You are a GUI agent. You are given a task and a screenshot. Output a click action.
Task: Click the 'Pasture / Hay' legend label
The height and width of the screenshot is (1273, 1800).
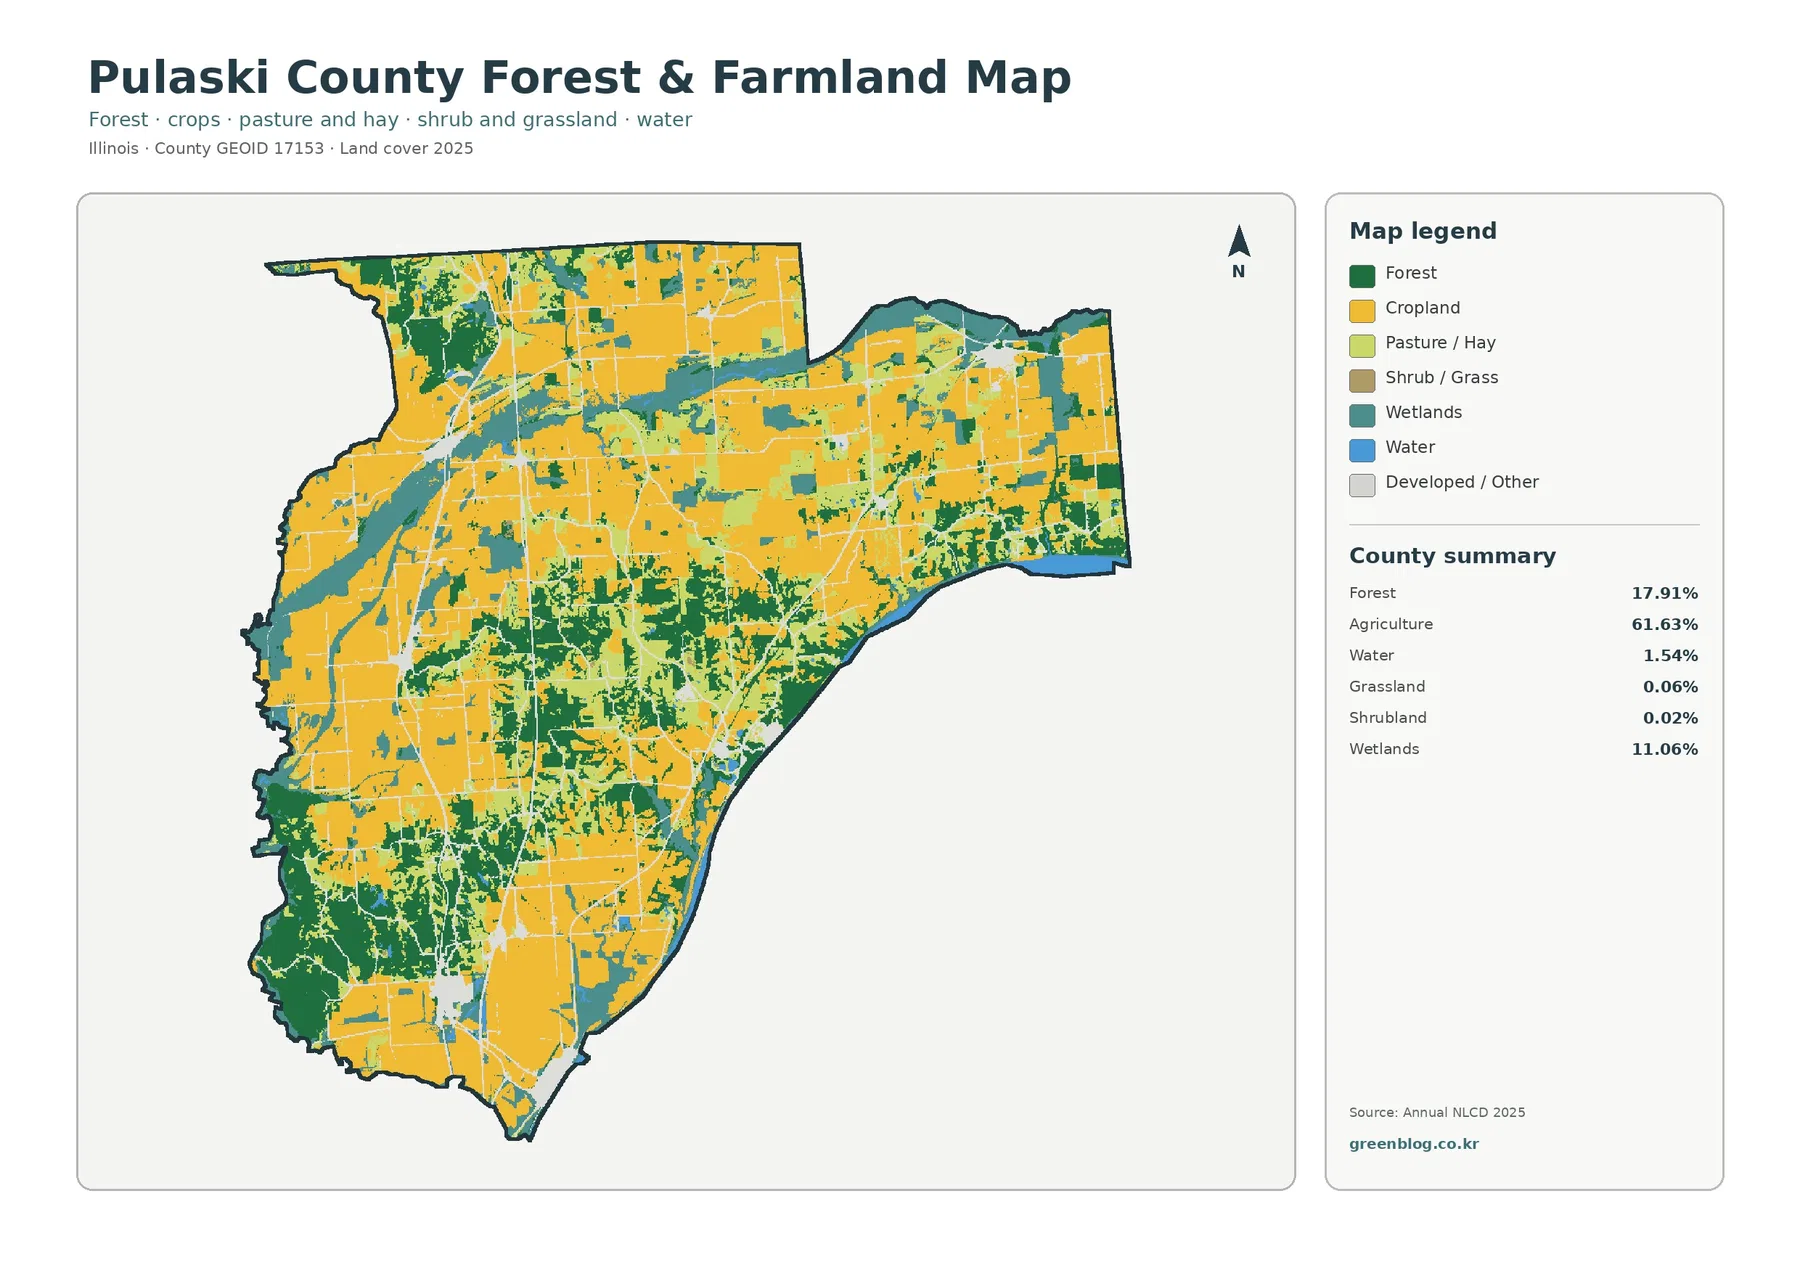point(1440,343)
